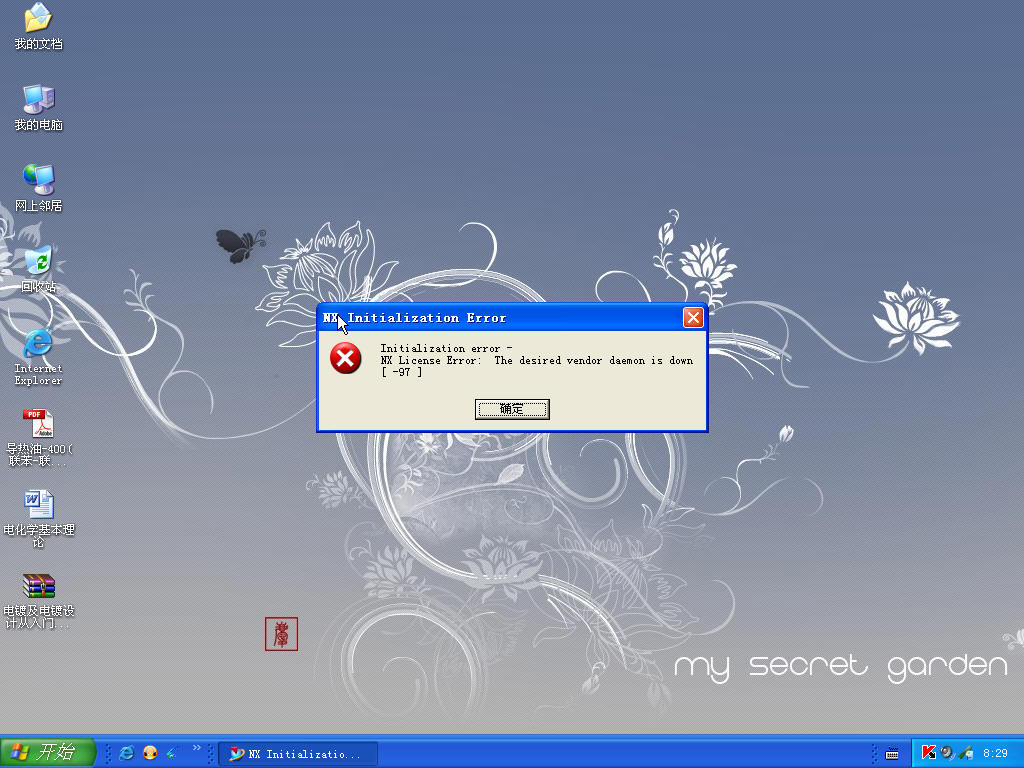1024x768 pixels.
Task: Click the keyboard language bar icon
Action: tap(891, 754)
